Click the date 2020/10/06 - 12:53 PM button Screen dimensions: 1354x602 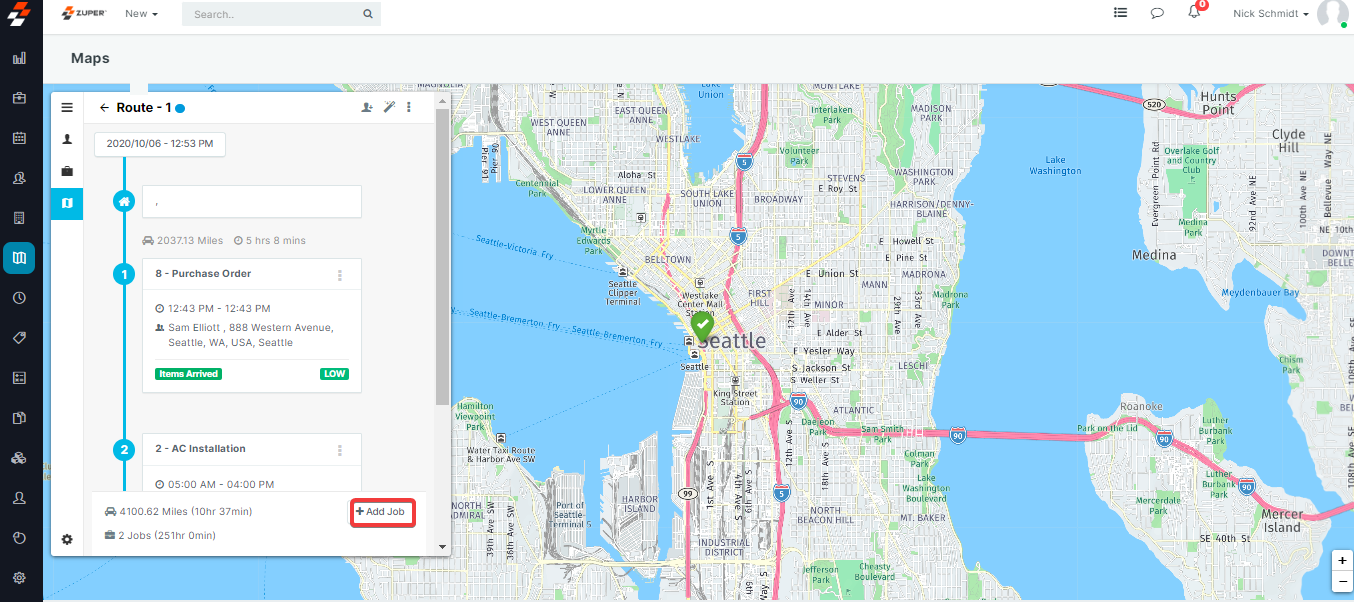pos(160,144)
